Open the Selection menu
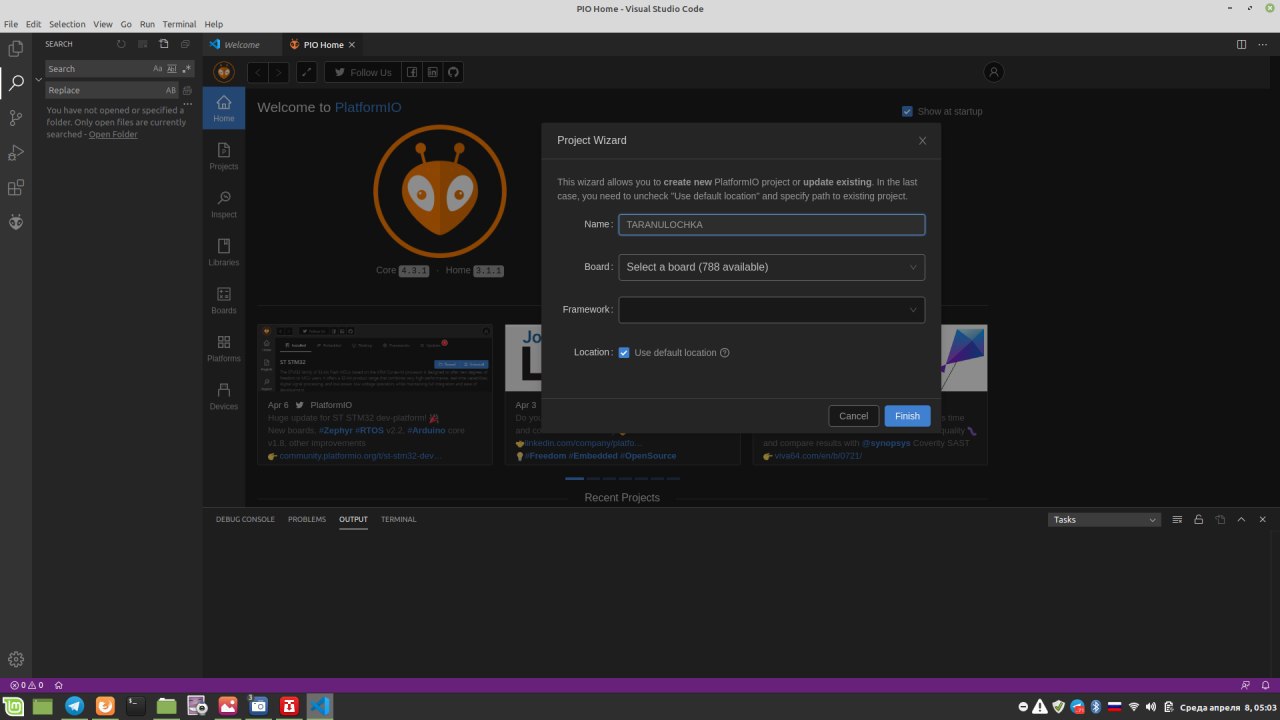 [67, 23]
